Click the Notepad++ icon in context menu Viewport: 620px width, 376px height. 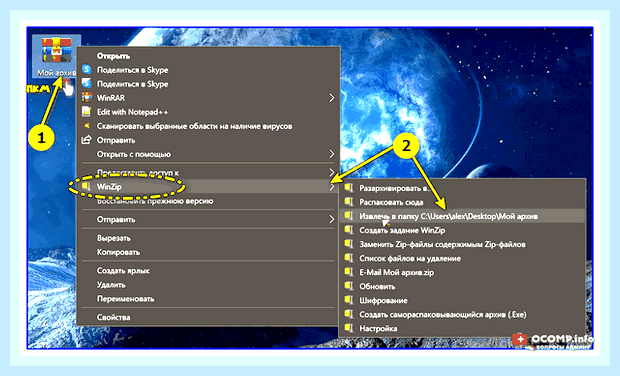point(87,111)
